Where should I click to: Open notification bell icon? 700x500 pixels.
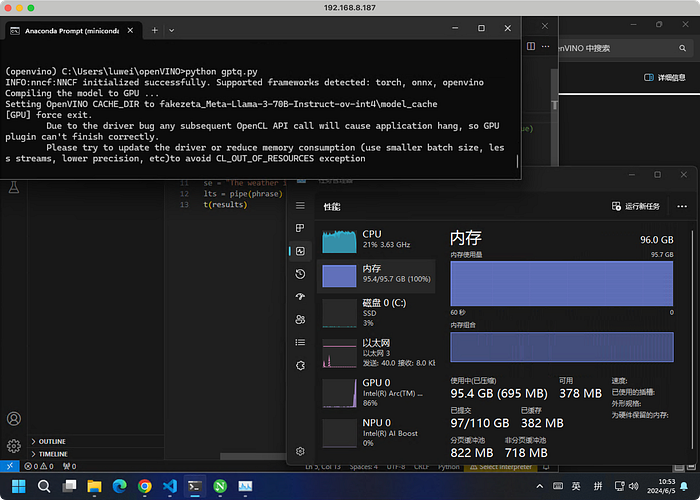point(684,486)
